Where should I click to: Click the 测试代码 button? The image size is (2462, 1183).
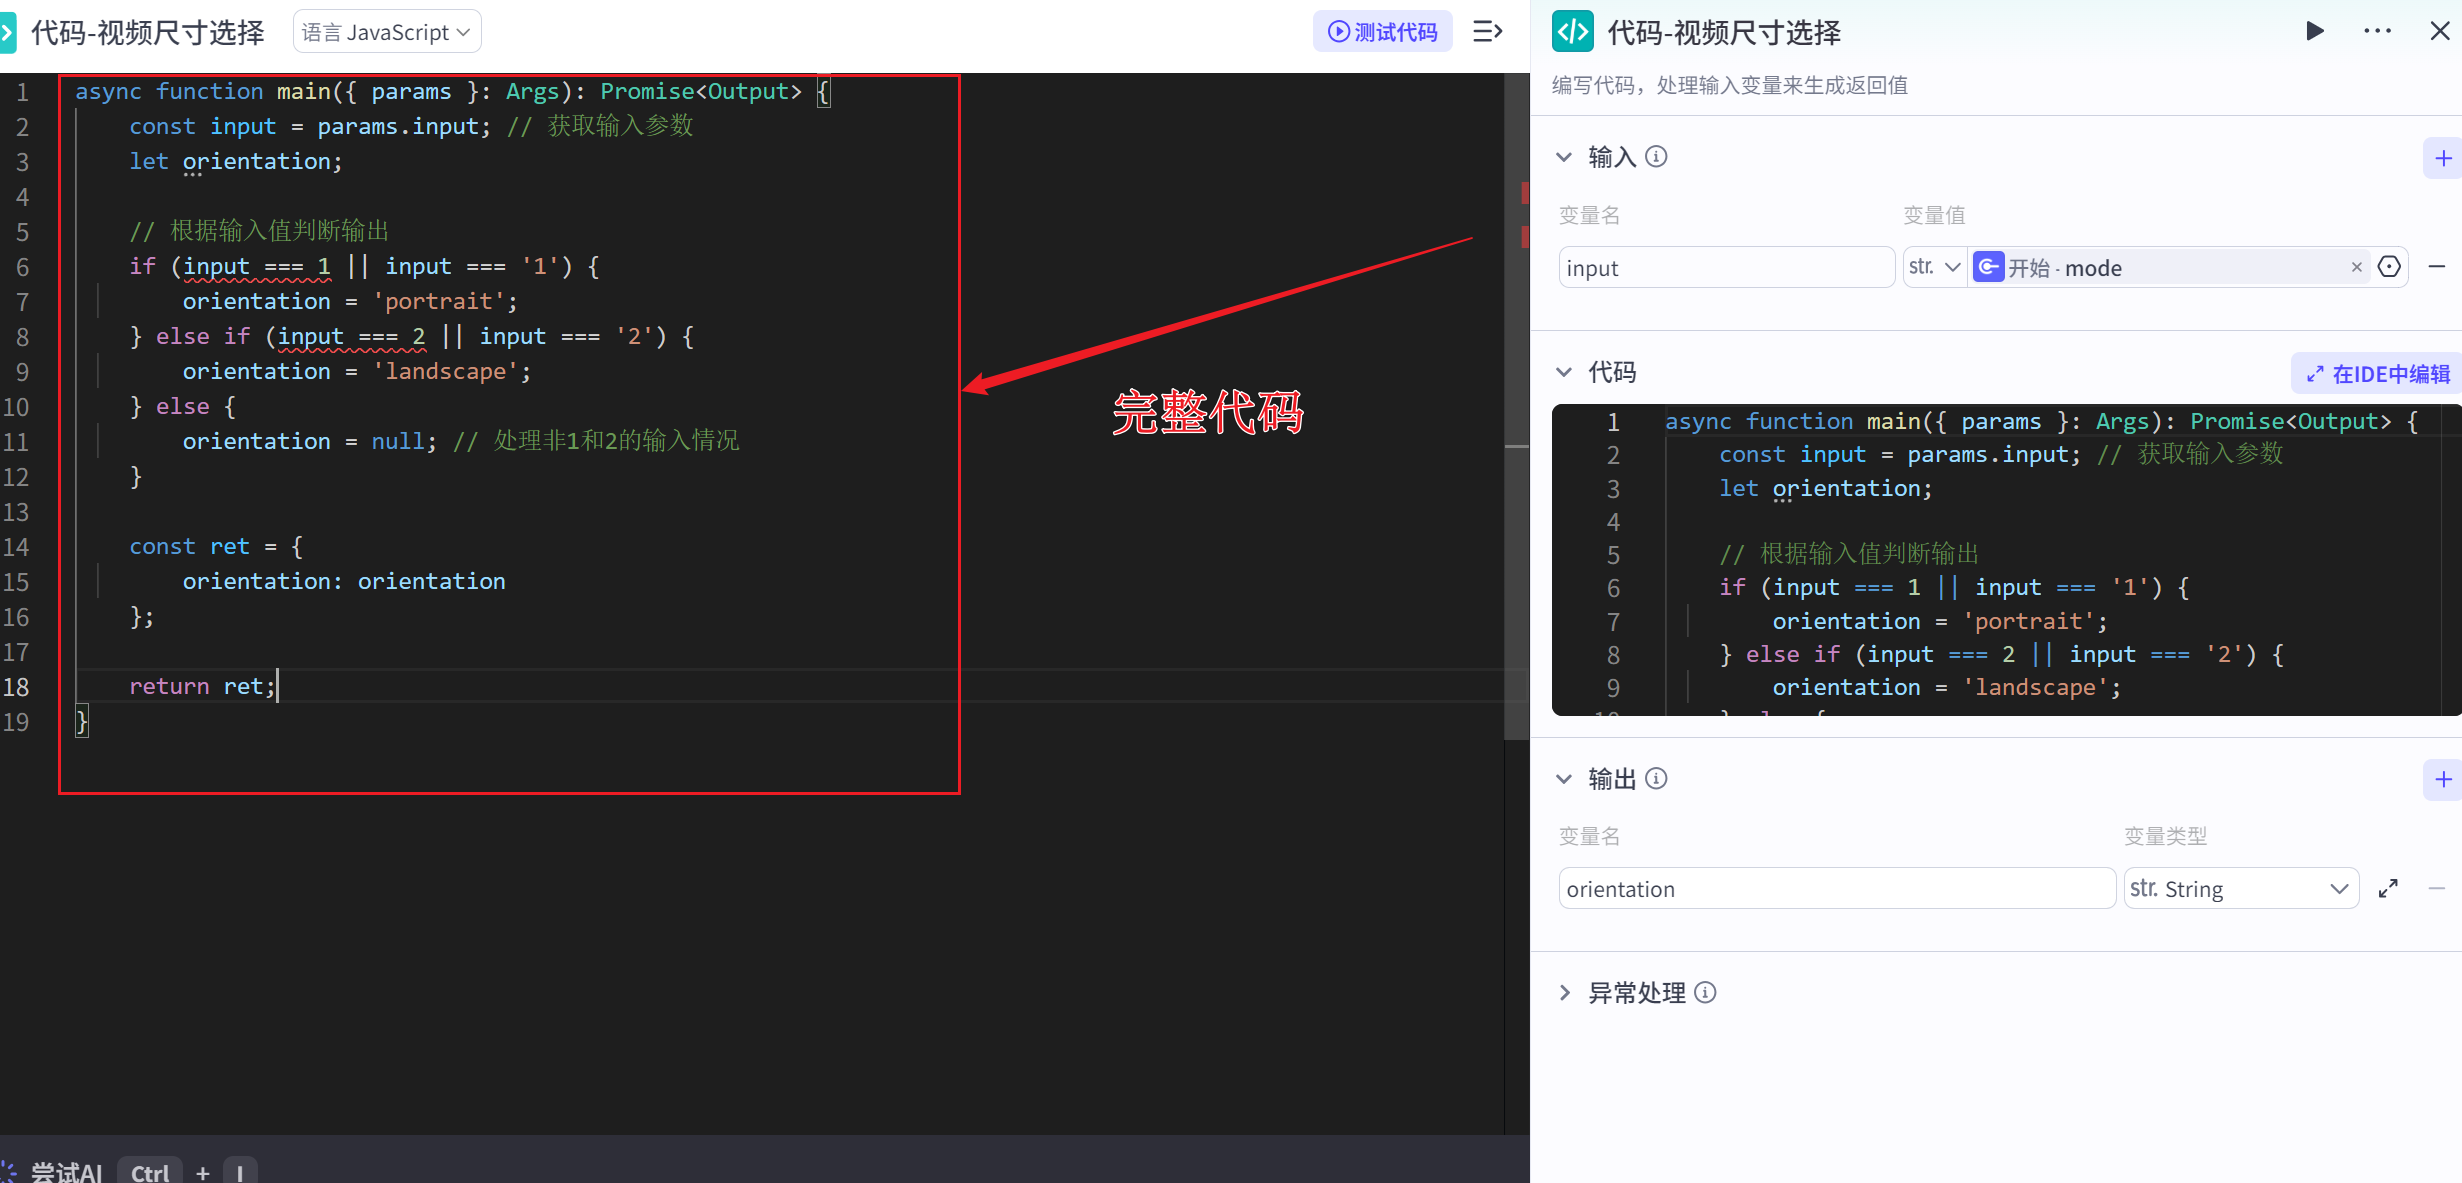pos(1382,31)
